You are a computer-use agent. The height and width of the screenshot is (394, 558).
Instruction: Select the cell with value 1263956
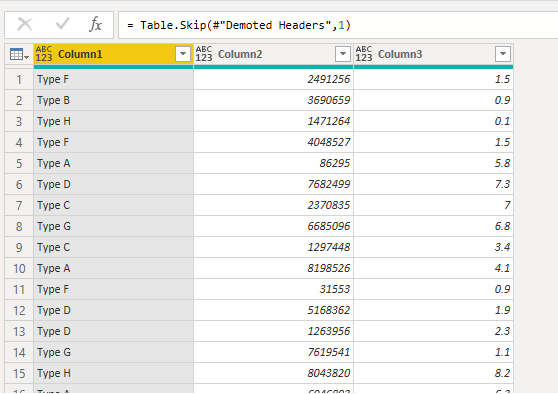click(x=273, y=331)
